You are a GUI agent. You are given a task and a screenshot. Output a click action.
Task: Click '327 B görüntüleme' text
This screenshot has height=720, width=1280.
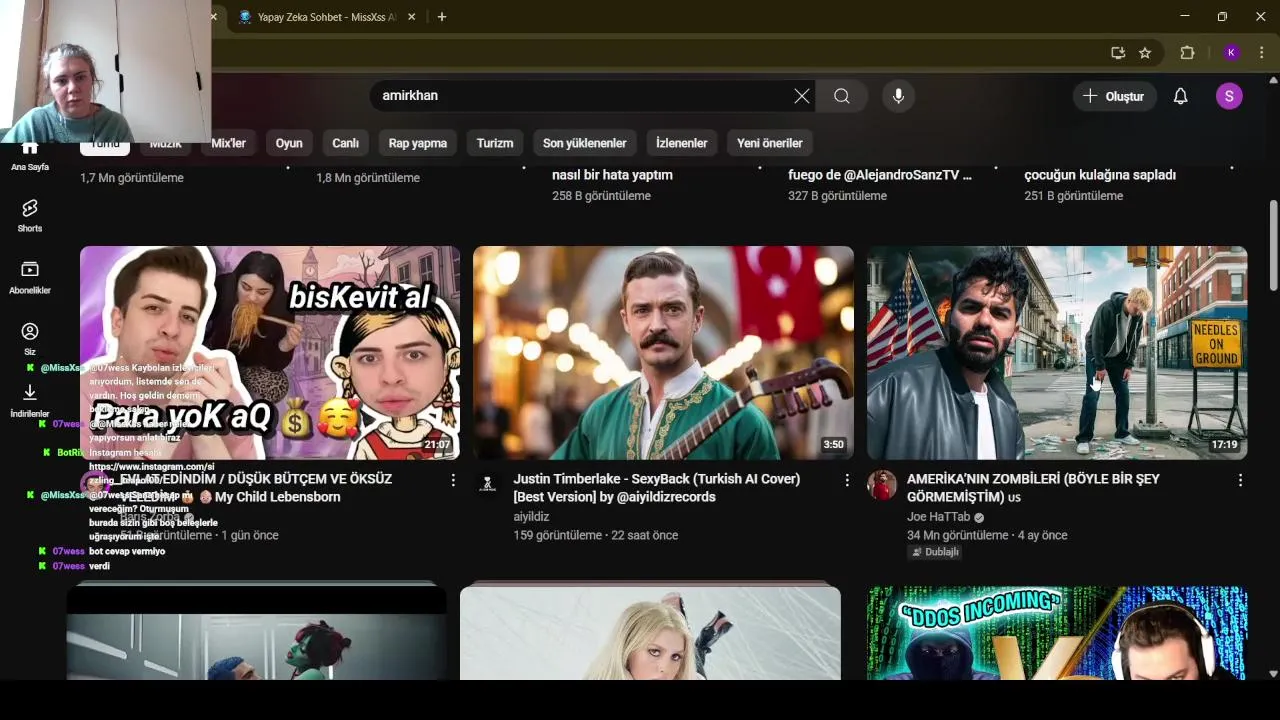coord(837,196)
